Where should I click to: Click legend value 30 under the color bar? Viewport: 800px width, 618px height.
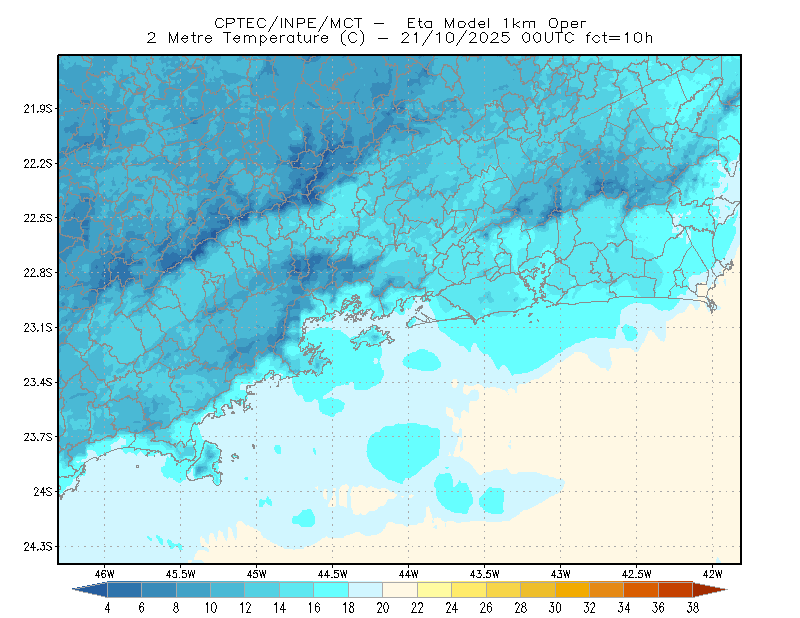point(555,608)
